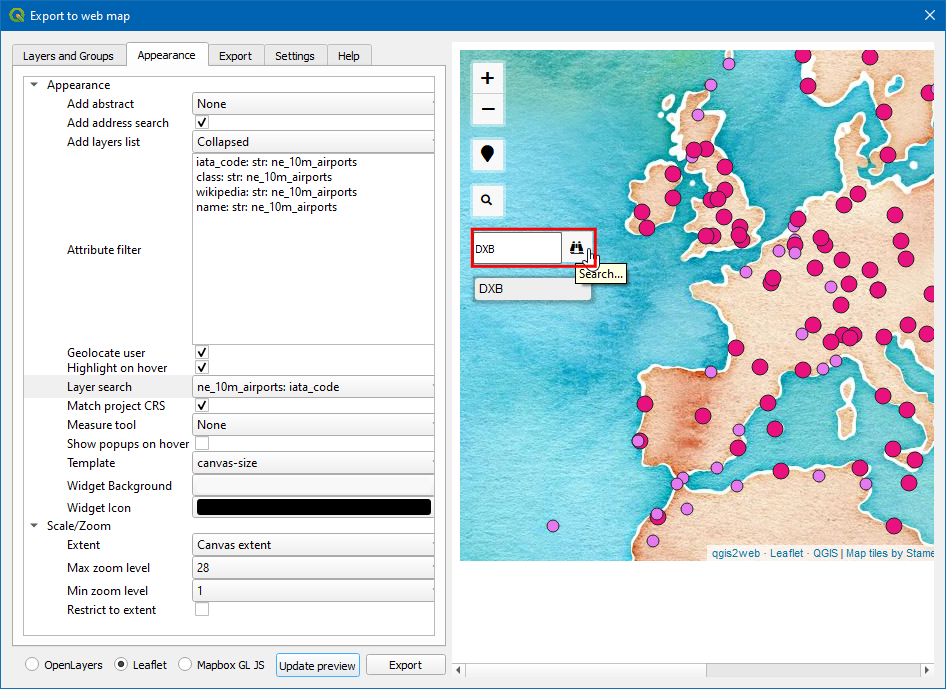Click the magnifier address search icon
Image resolution: width=946 pixels, height=689 pixels.
[487, 200]
